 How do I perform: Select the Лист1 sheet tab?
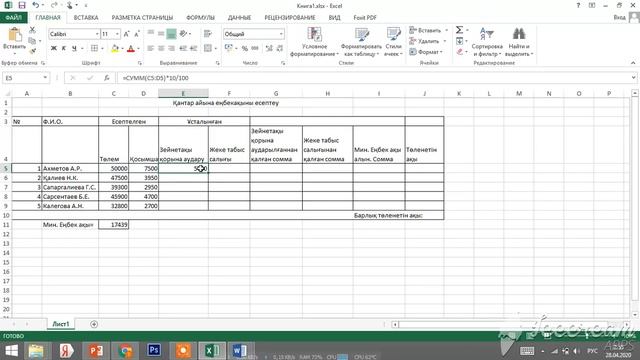coord(61,324)
